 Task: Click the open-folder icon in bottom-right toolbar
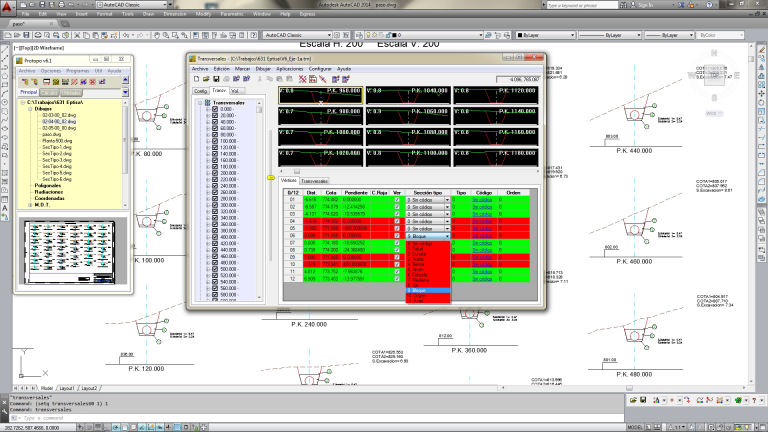[633, 400]
